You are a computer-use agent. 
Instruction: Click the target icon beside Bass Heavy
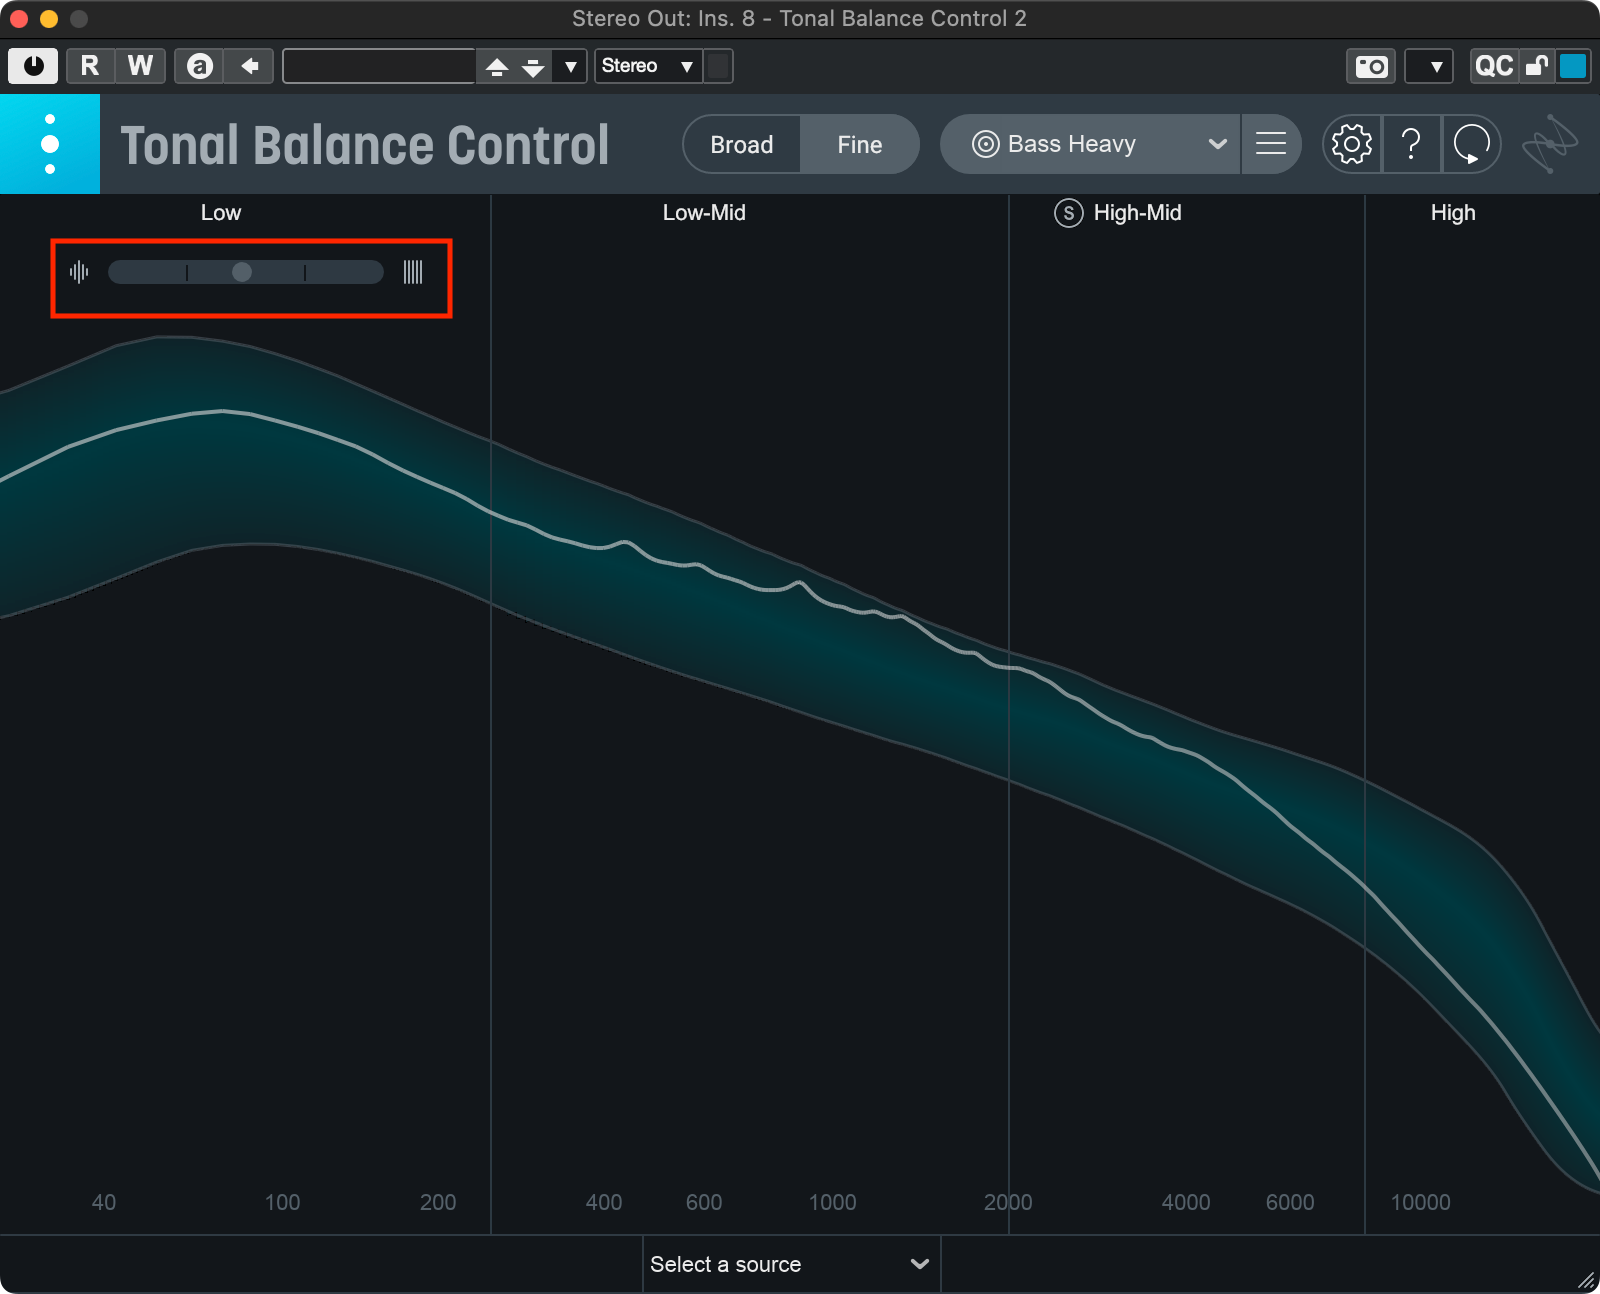[985, 144]
